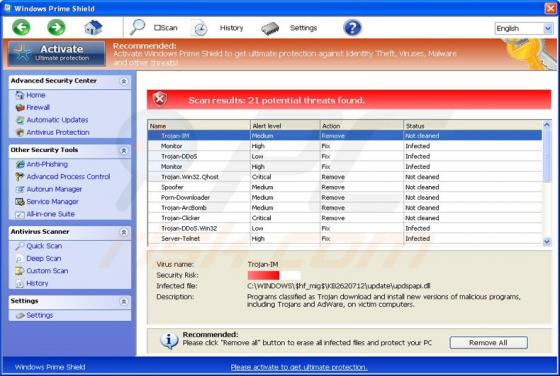Click the Deep Scan icon in sidebar
This screenshot has height=376, width=560.
tap(20, 259)
